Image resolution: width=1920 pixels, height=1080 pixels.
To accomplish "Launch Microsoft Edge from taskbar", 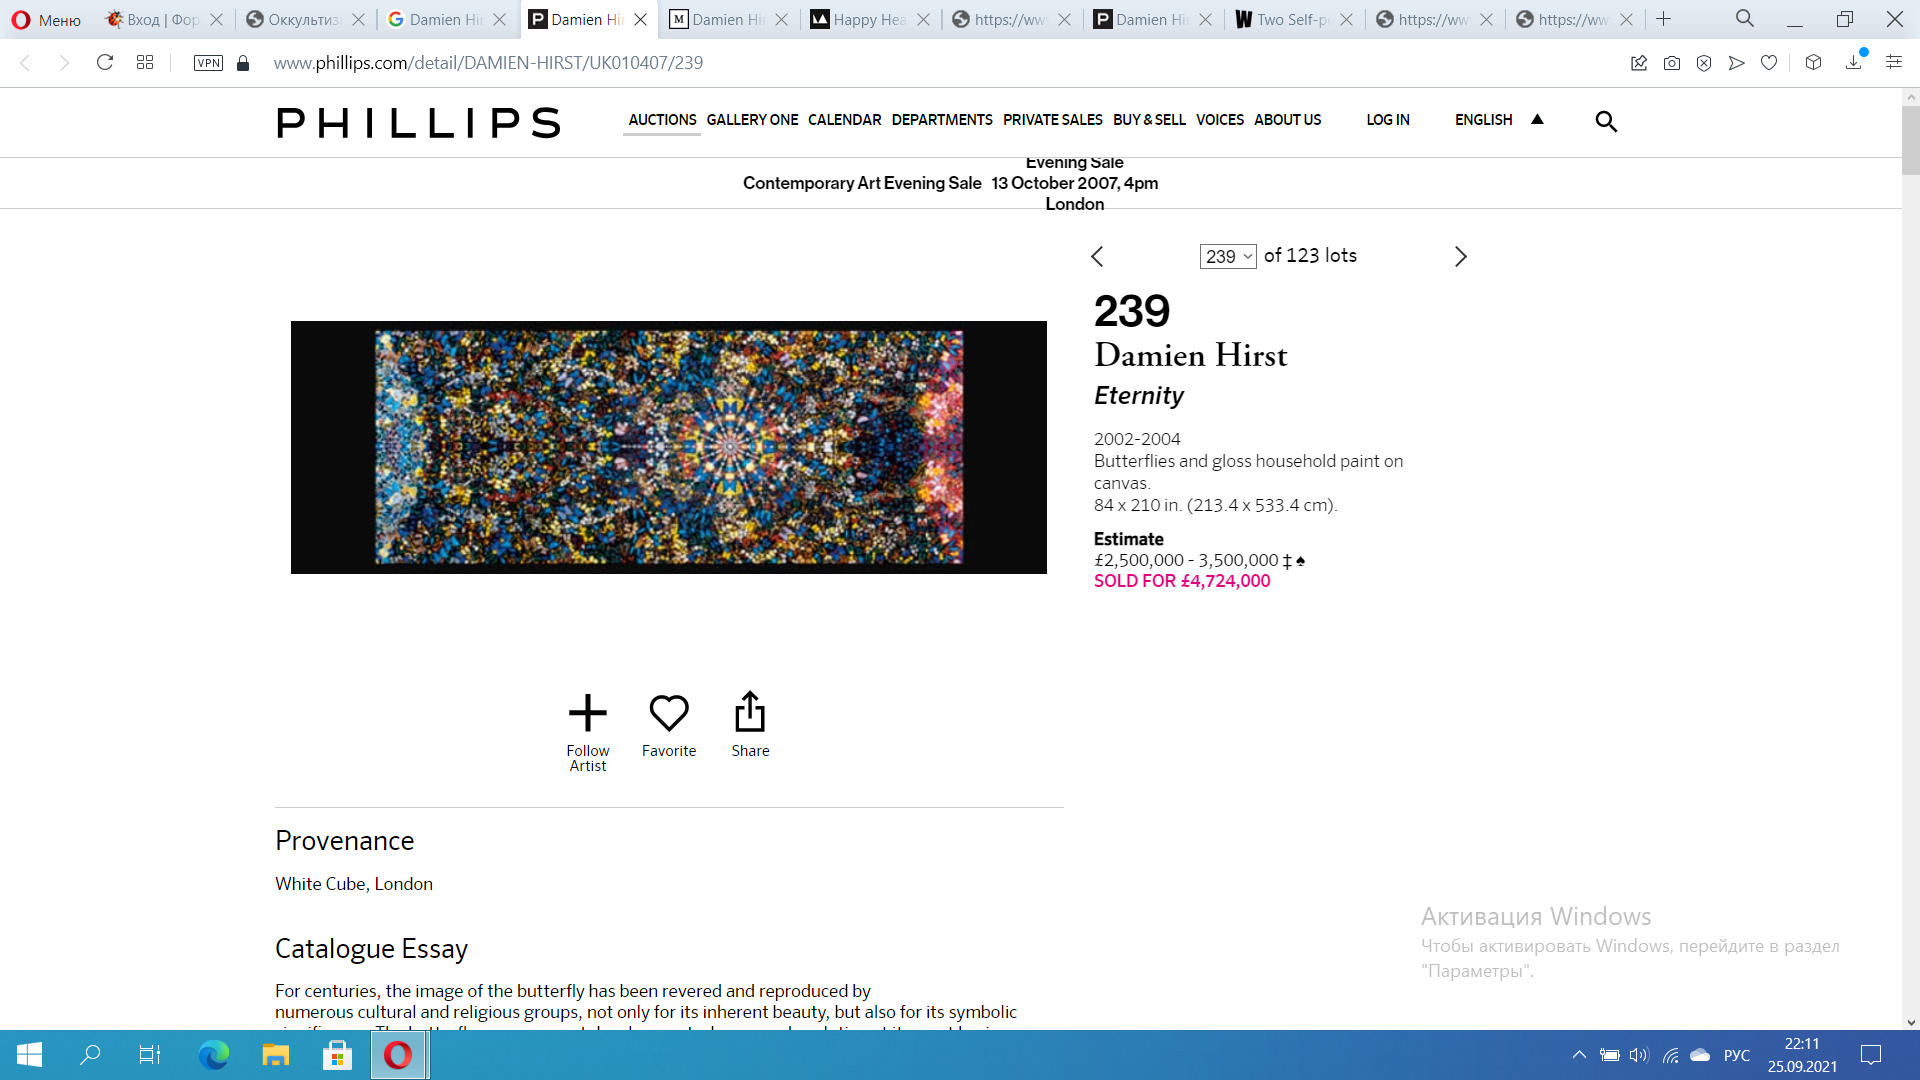I will click(213, 1055).
